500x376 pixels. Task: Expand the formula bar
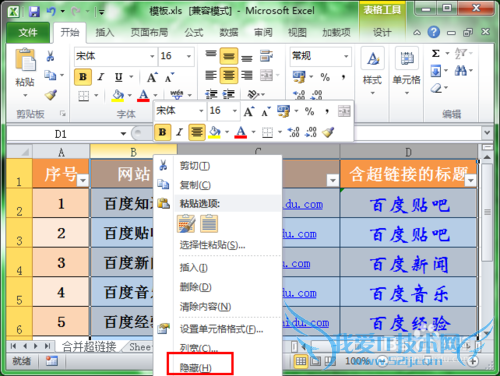pos(487,133)
